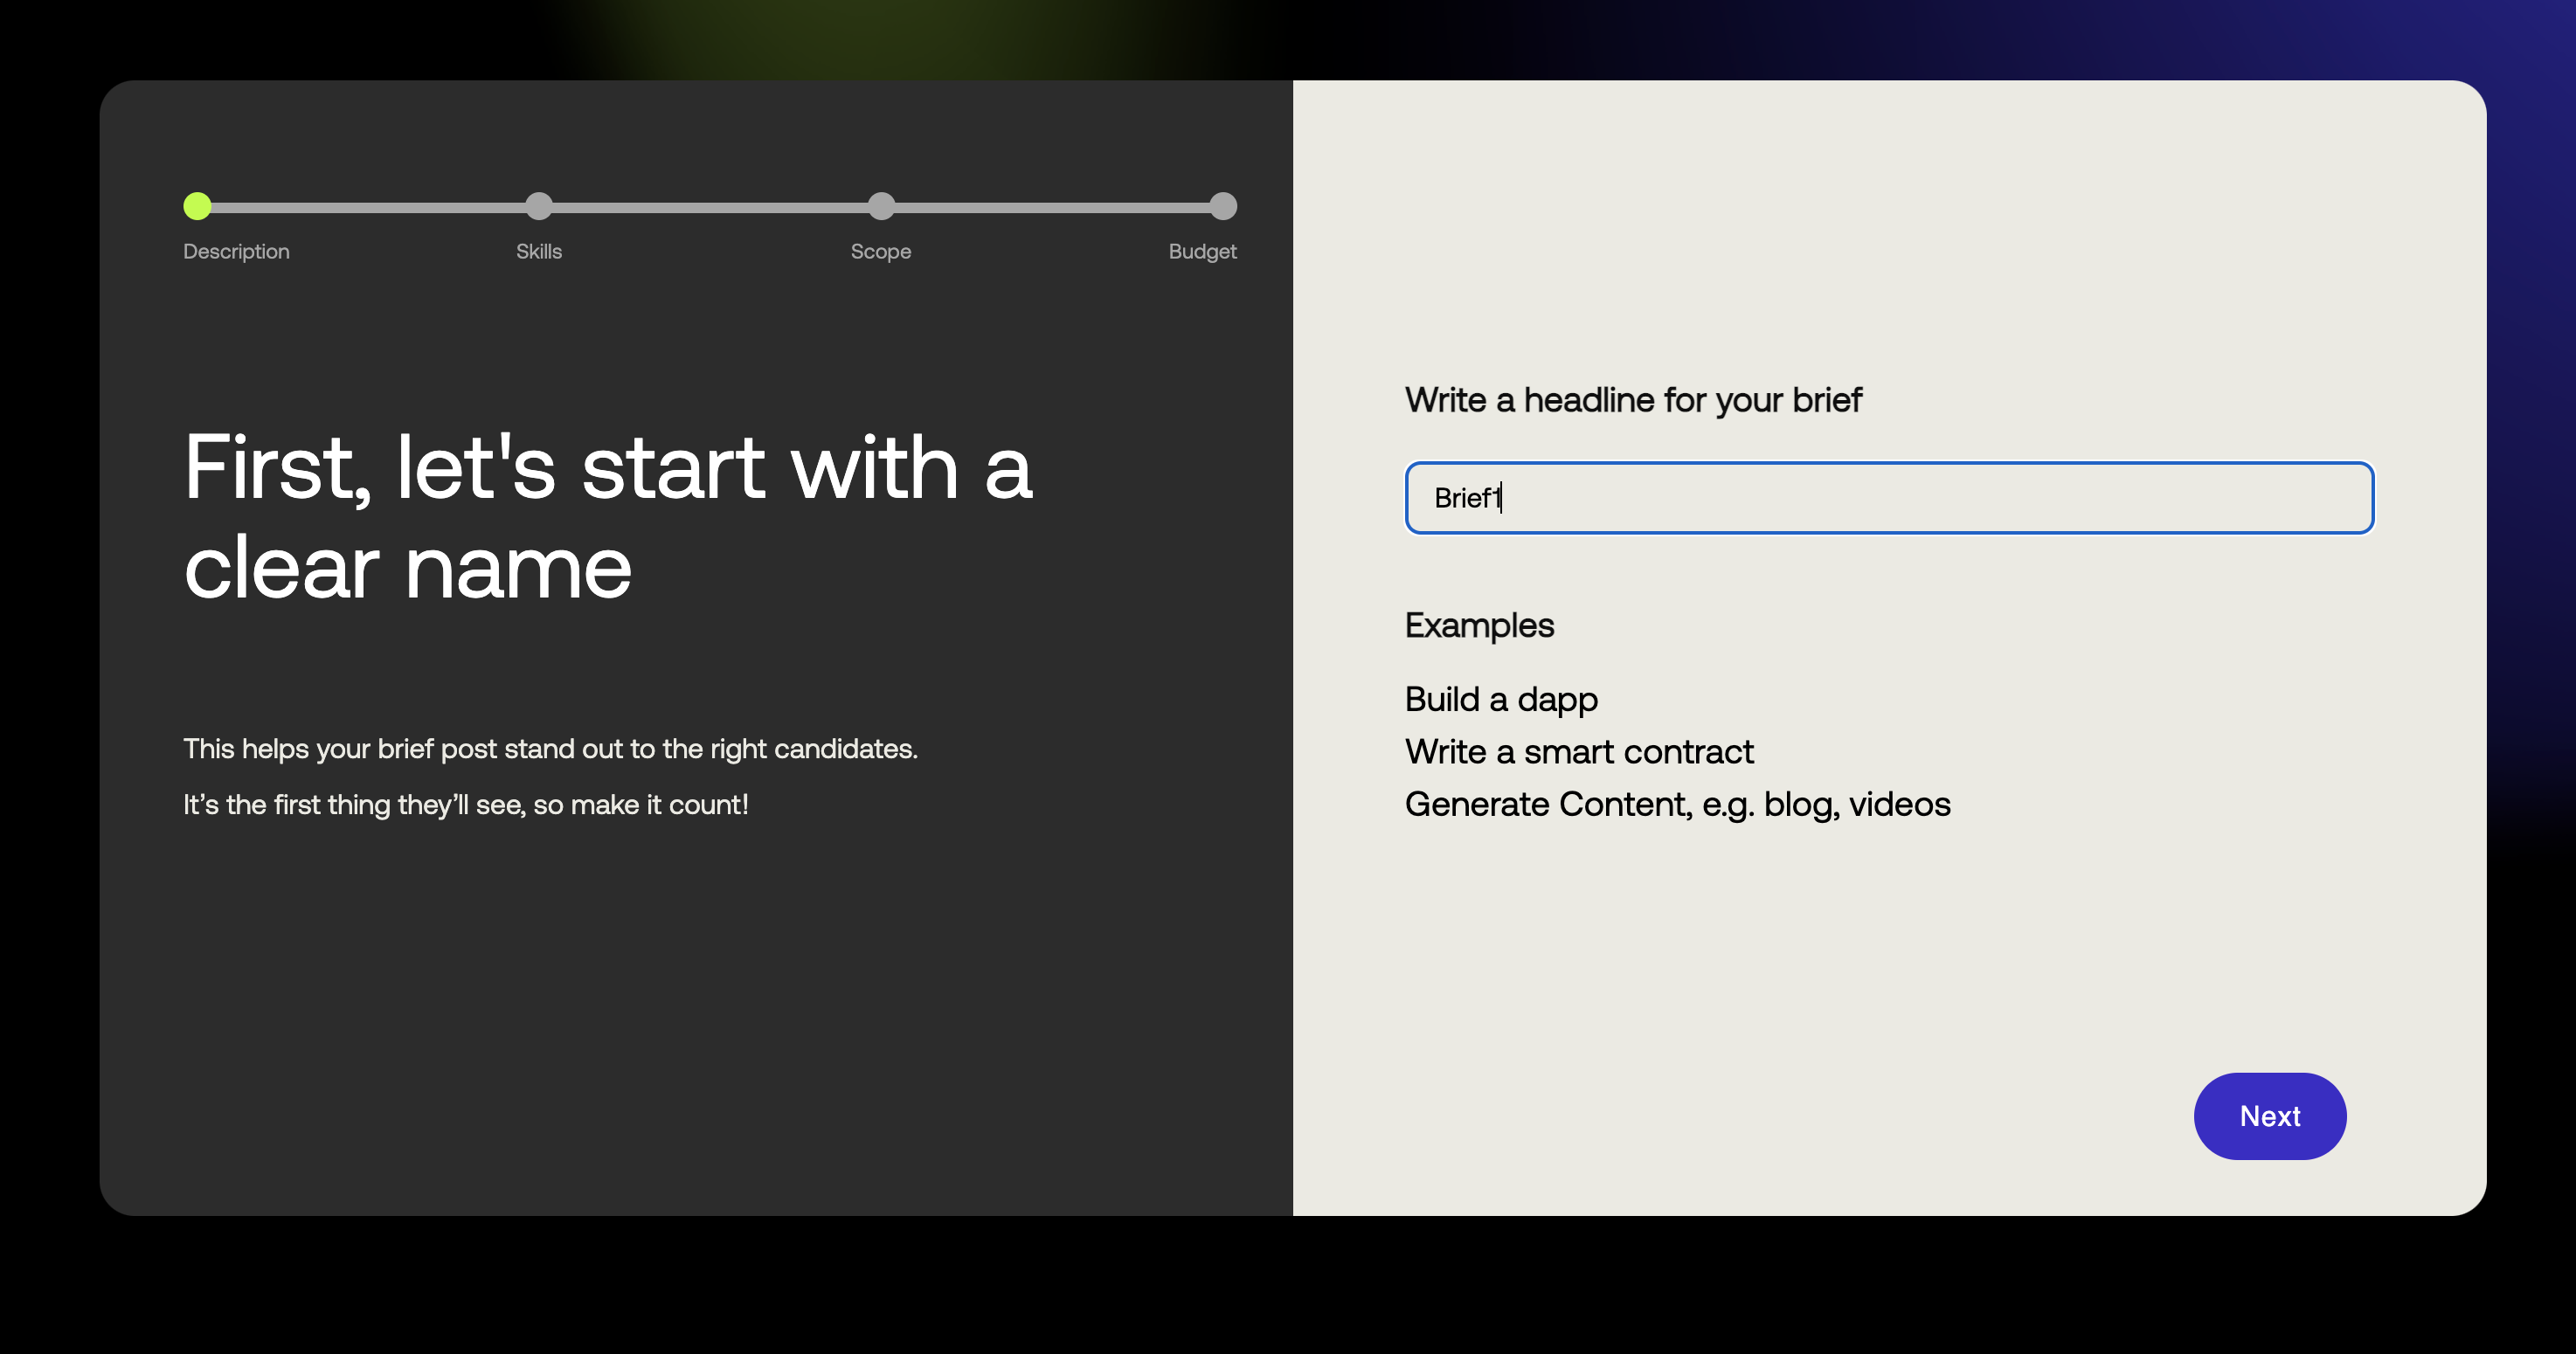Image resolution: width=2576 pixels, height=1354 pixels.
Task: Click 'Write a headline for your brief' label
Action: 1633,400
